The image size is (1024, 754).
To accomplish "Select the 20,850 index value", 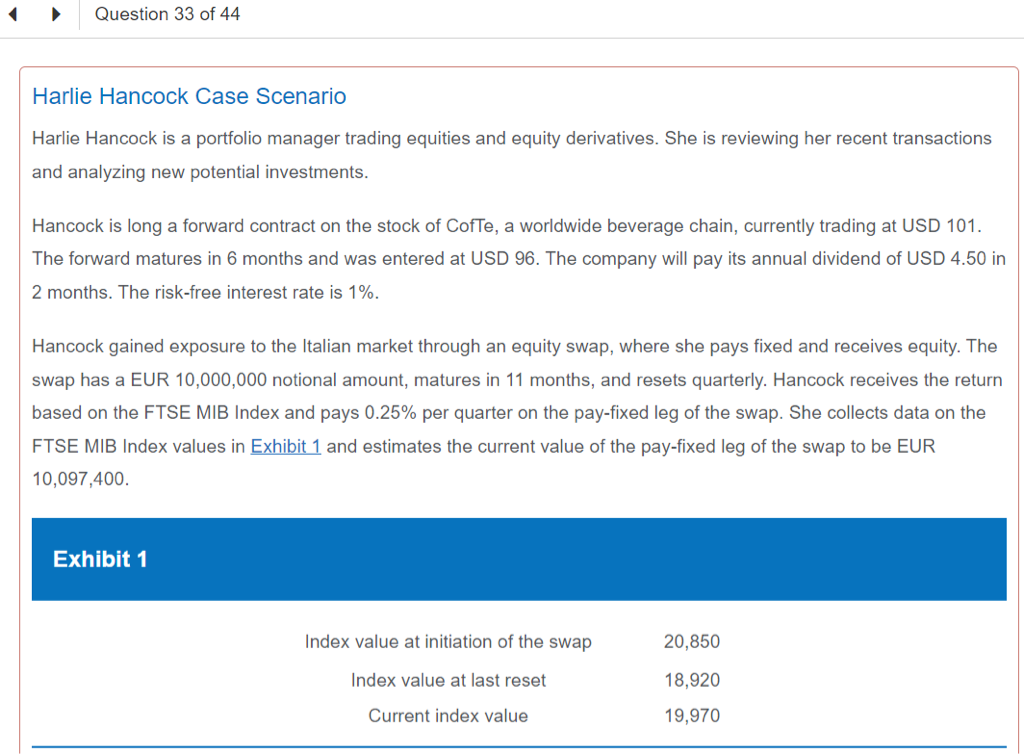I will [691, 642].
